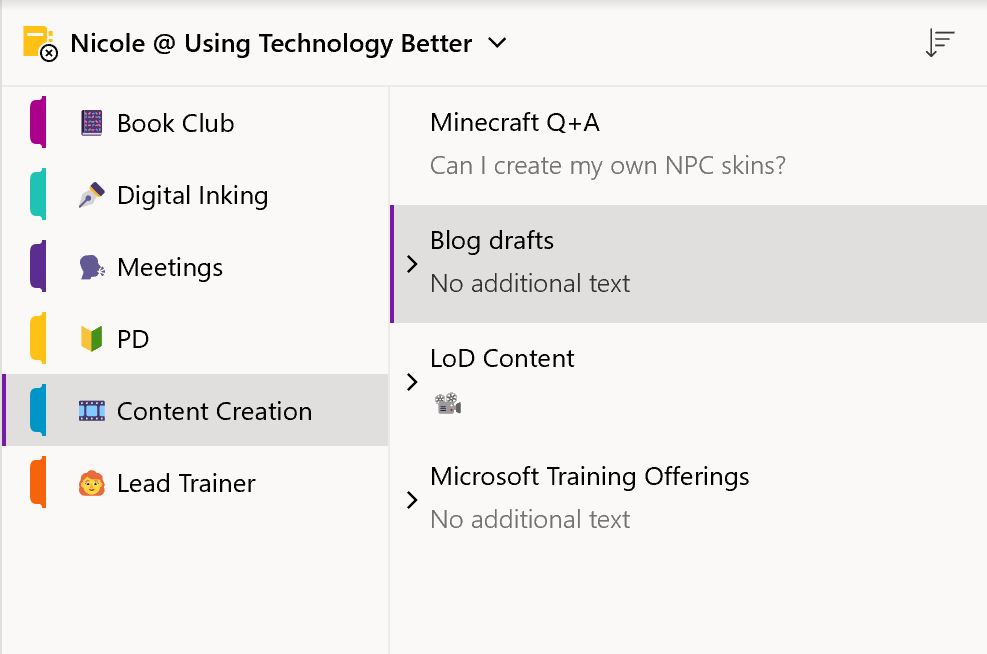Open the Microsoft Training Offerings page
Image resolution: width=987 pixels, height=654 pixels.
point(689,498)
